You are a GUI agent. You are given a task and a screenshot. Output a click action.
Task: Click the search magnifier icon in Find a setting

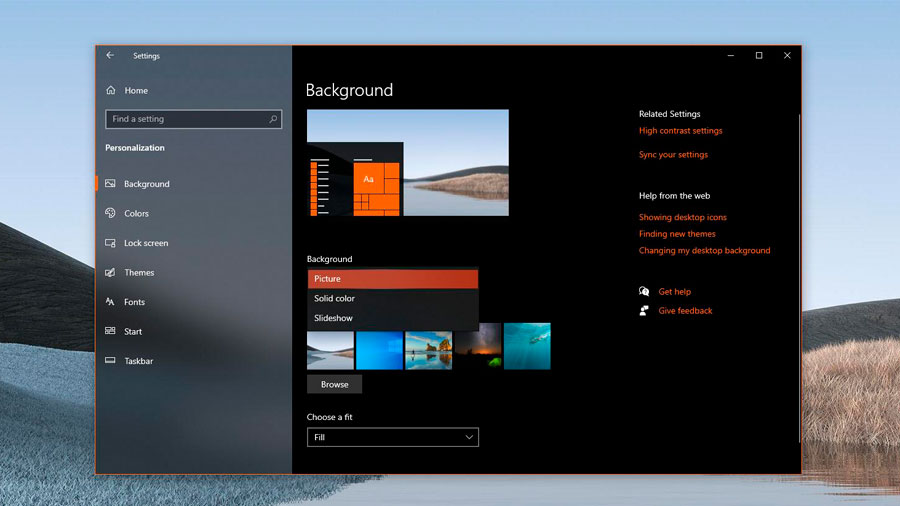[x=273, y=119]
